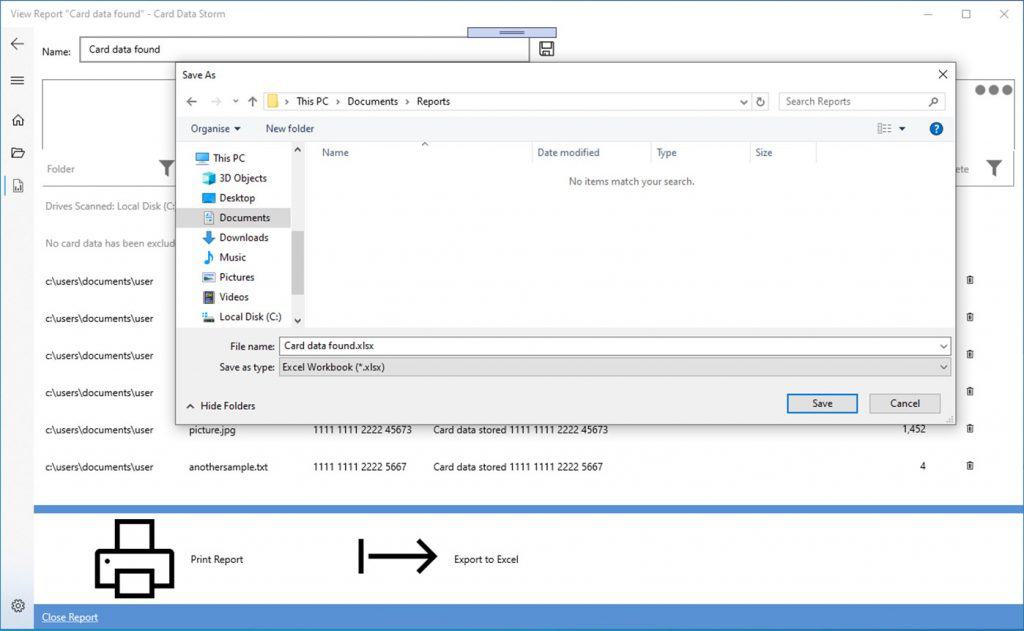Delete the anothersample.txt row using trash icon
This screenshot has height=631, width=1024.
point(969,466)
